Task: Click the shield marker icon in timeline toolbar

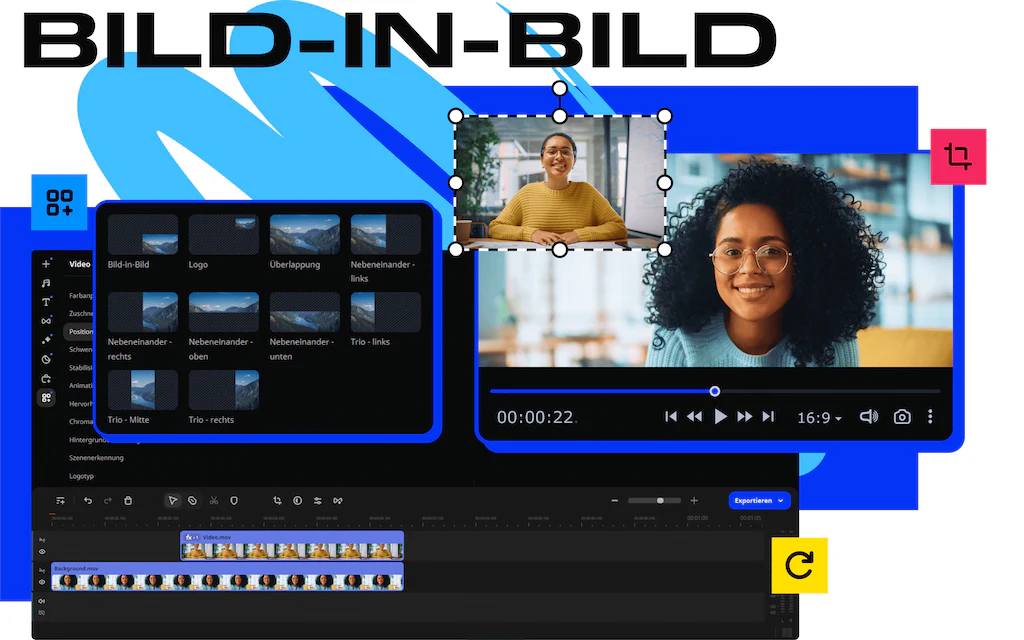Action: coord(234,500)
